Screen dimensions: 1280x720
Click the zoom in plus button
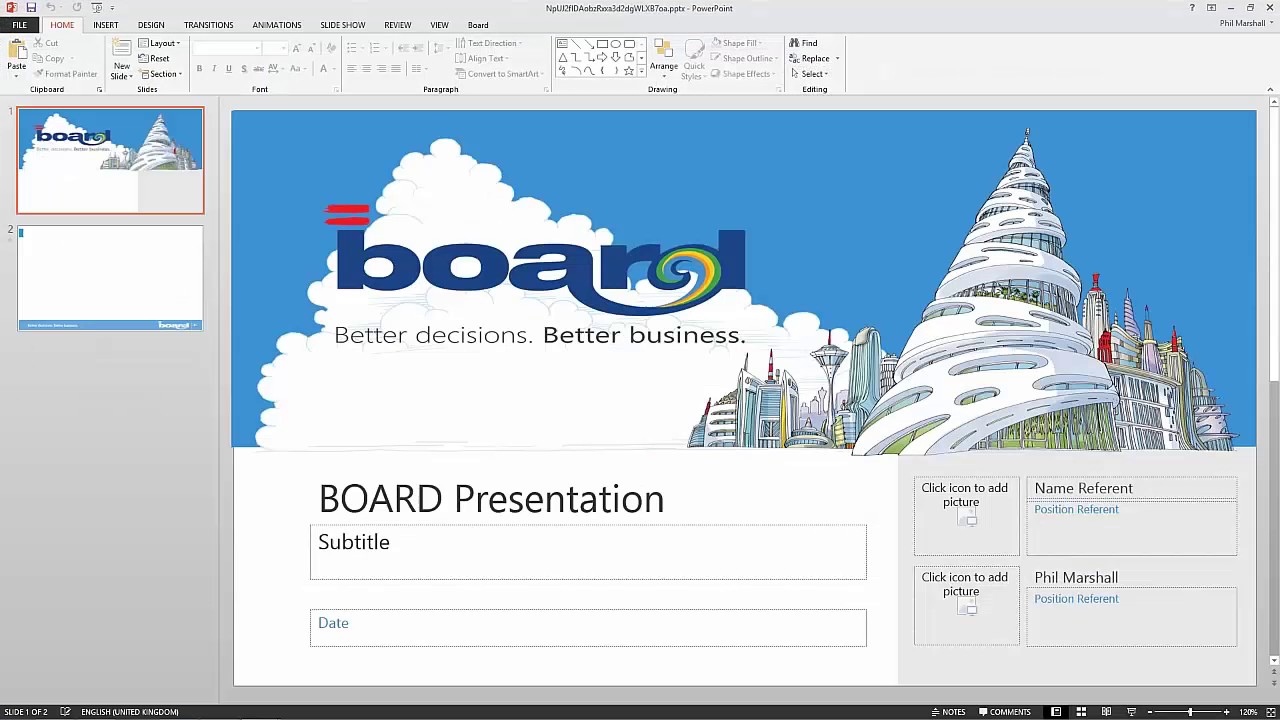pyautogui.click(x=1226, y=712)
